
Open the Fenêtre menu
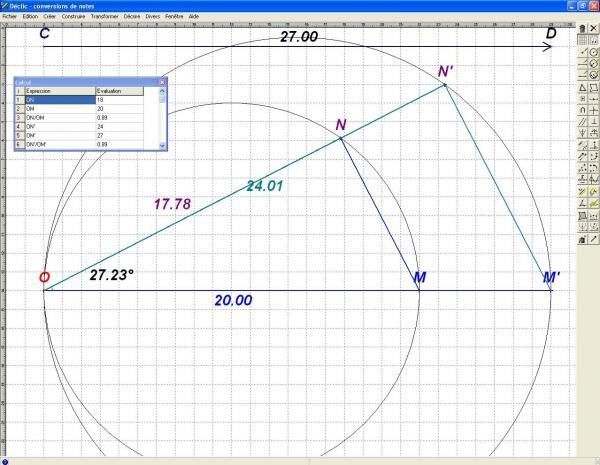(174, 16)
